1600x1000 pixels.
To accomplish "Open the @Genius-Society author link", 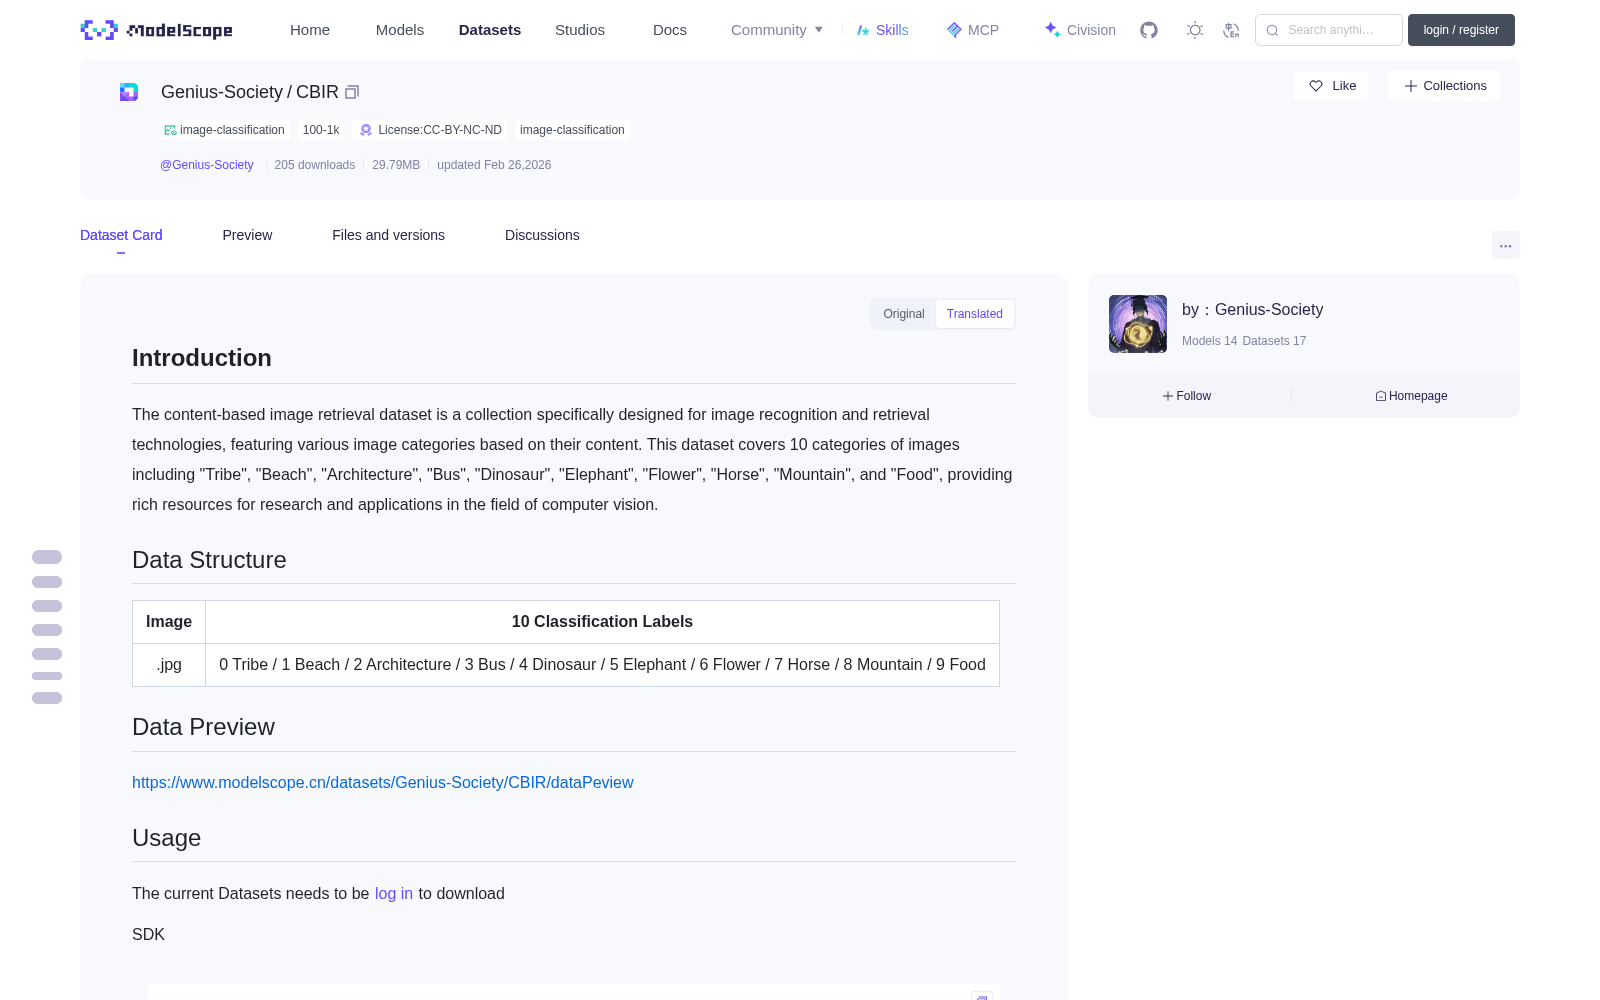I will pos(207,165).
